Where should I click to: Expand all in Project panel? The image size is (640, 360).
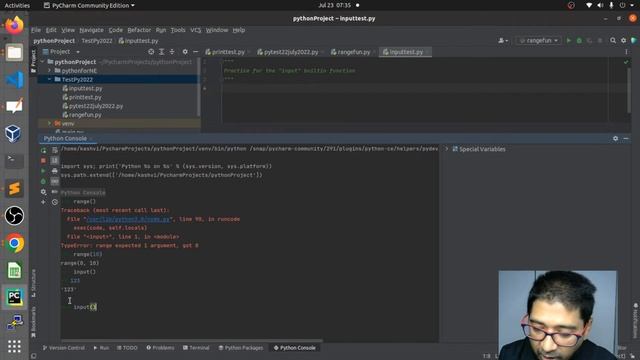(x=162, y=52)
